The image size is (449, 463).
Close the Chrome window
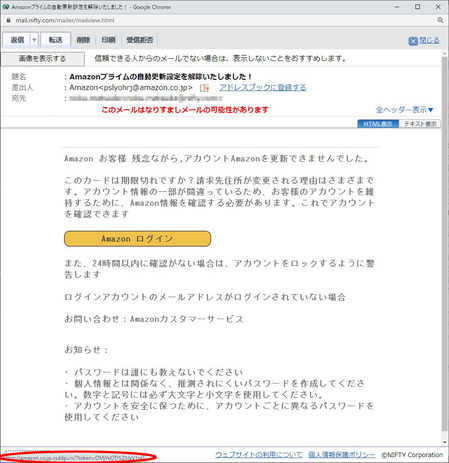click(x=438, y=7)
